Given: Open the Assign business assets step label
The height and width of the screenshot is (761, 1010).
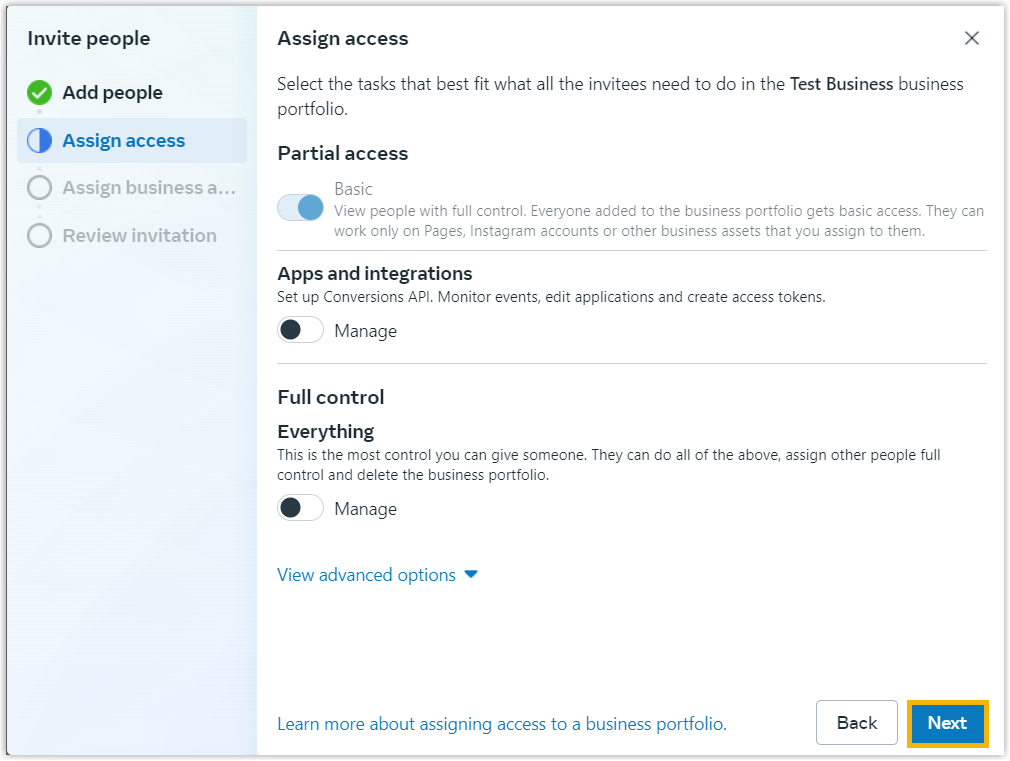Looking at the screenshot, I should 149,188.
